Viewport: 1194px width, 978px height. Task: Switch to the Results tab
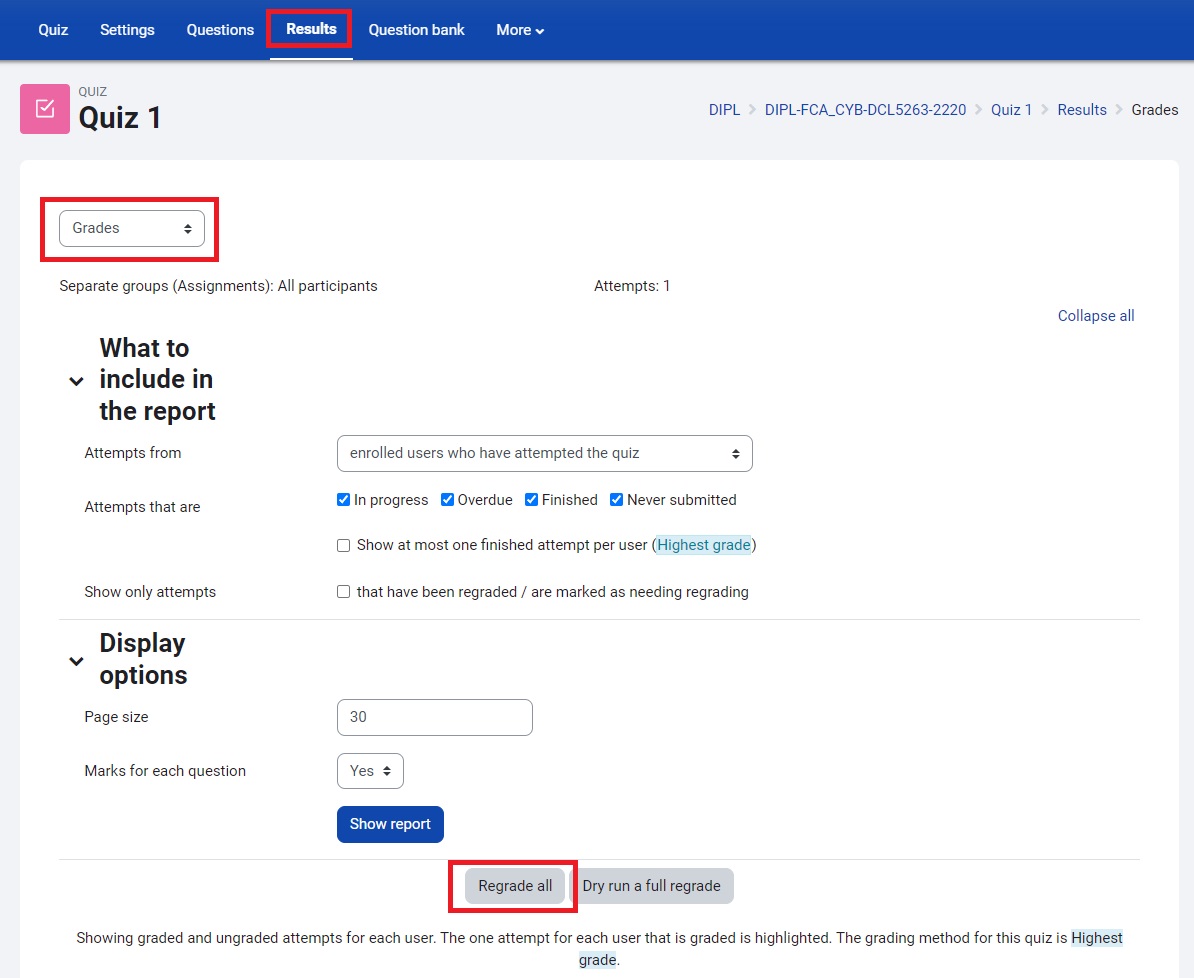coord(310,29)
